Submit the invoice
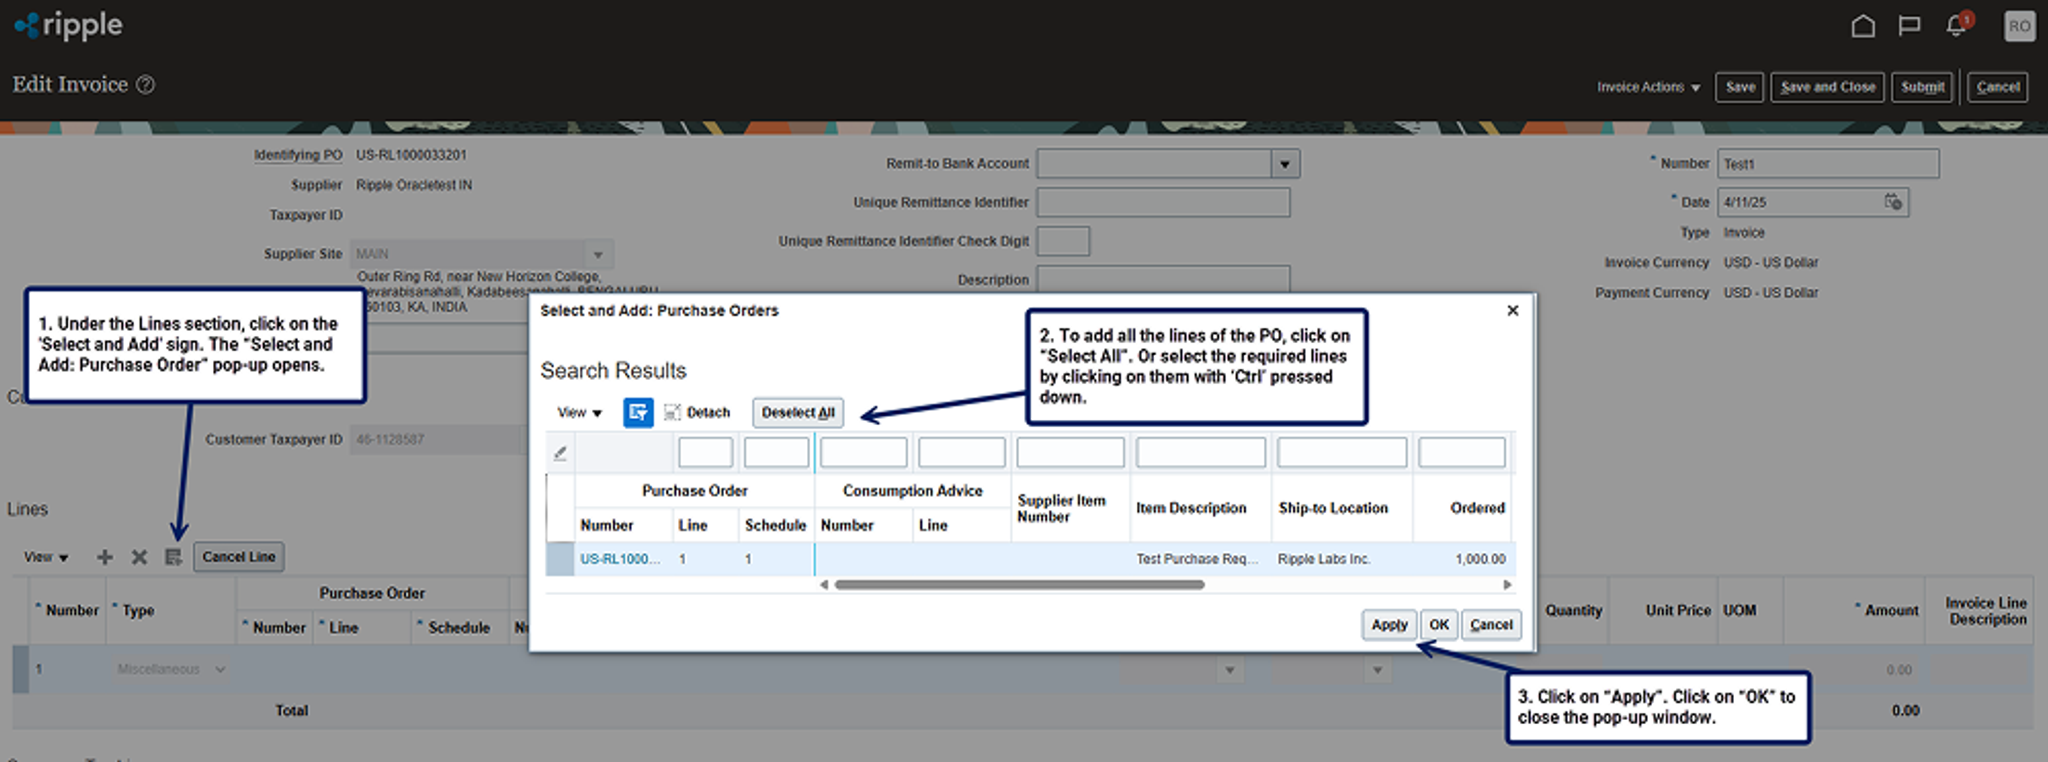This screenshot has width=2048, height=762. pos(1922,87)
